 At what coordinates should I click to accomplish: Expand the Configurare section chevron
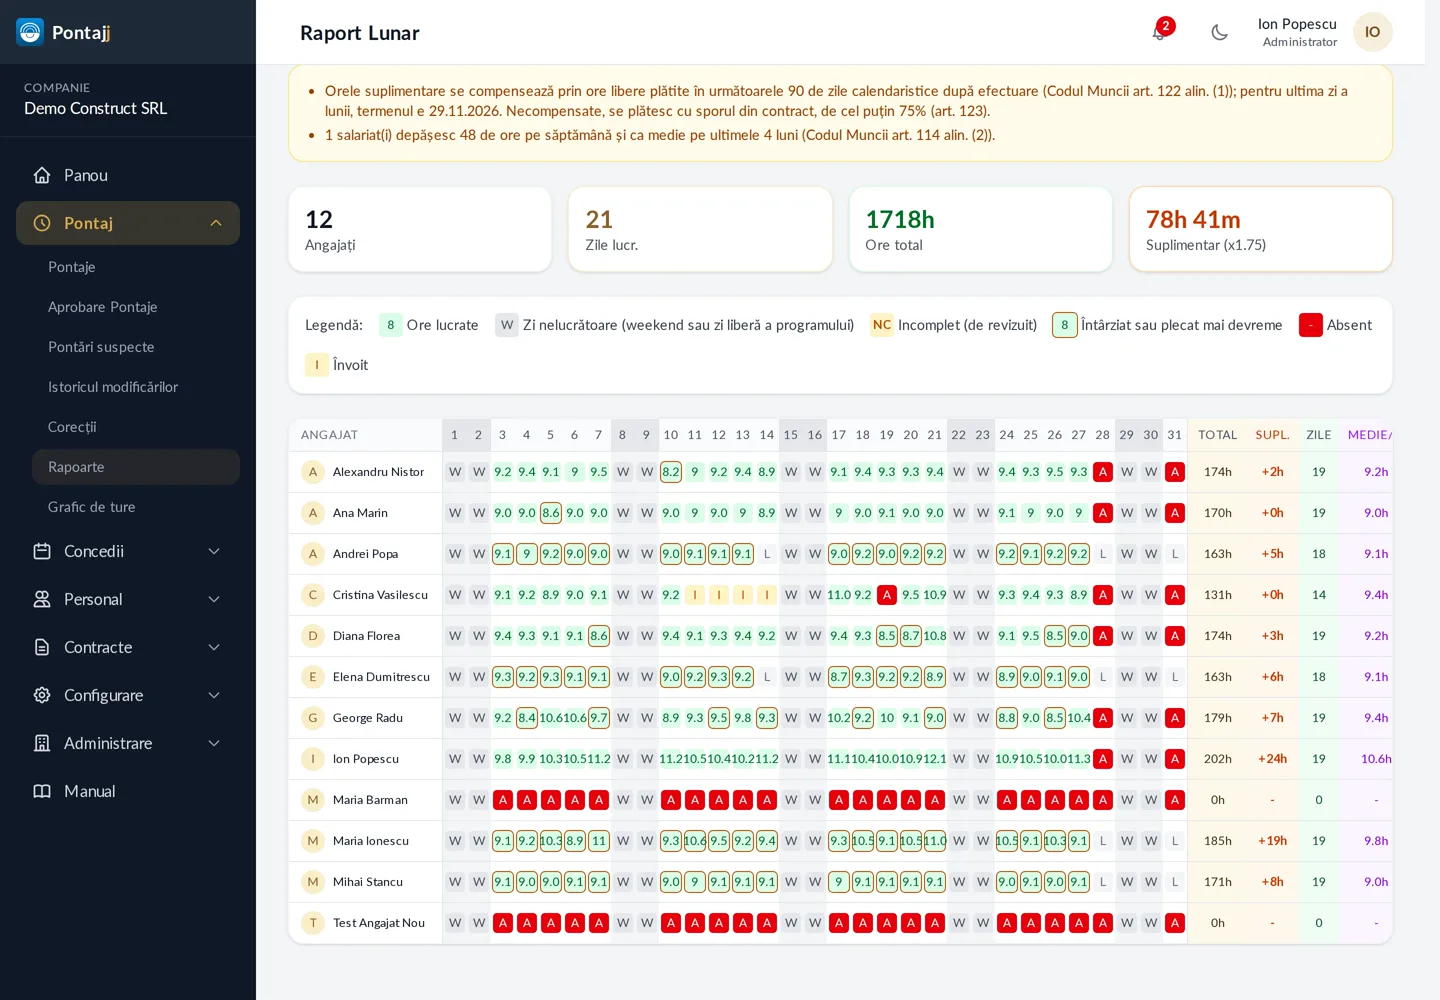[214, 695]
